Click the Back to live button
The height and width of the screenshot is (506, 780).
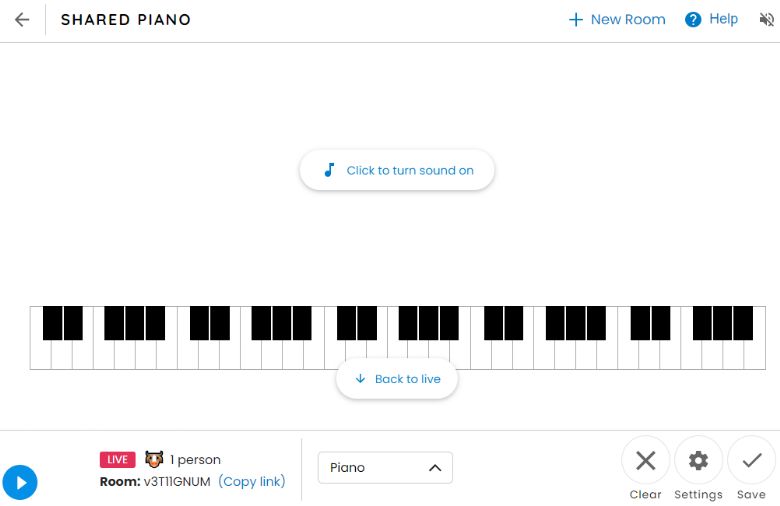click(x=397, y=379)
